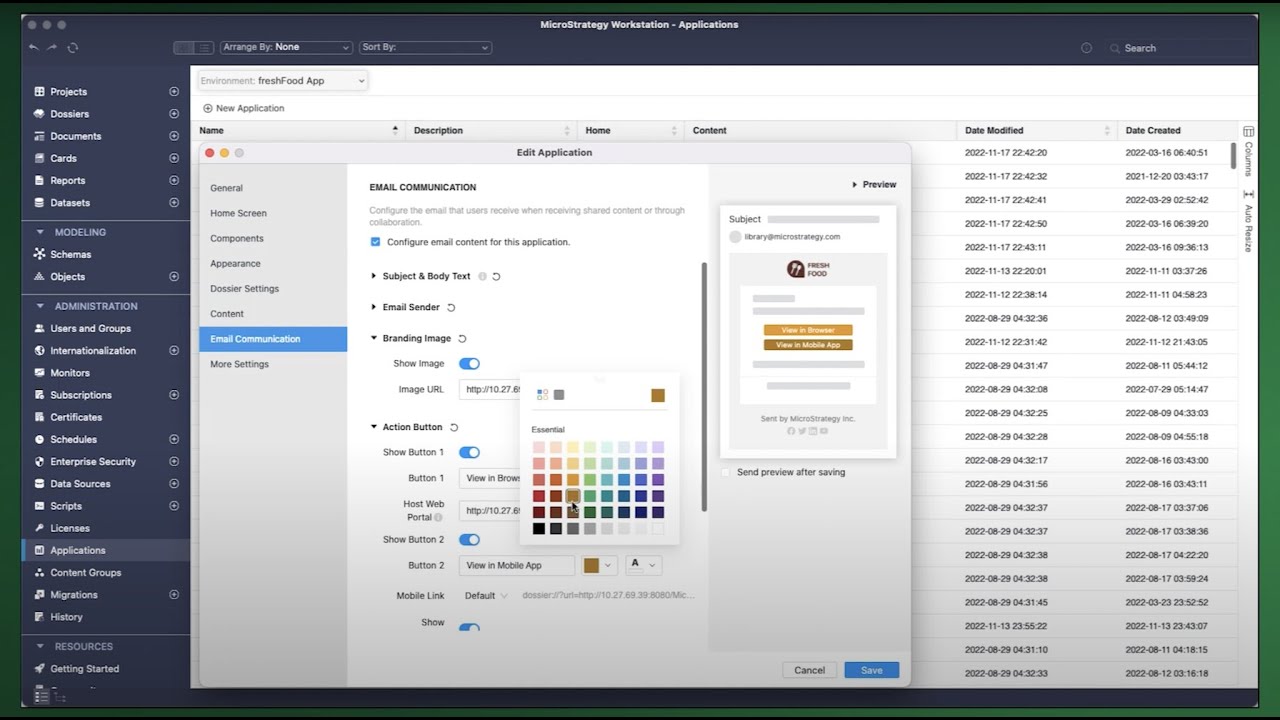Click the Cancel button
Image resolution: width=1280 pixels, height=720 pixels.
809,670
